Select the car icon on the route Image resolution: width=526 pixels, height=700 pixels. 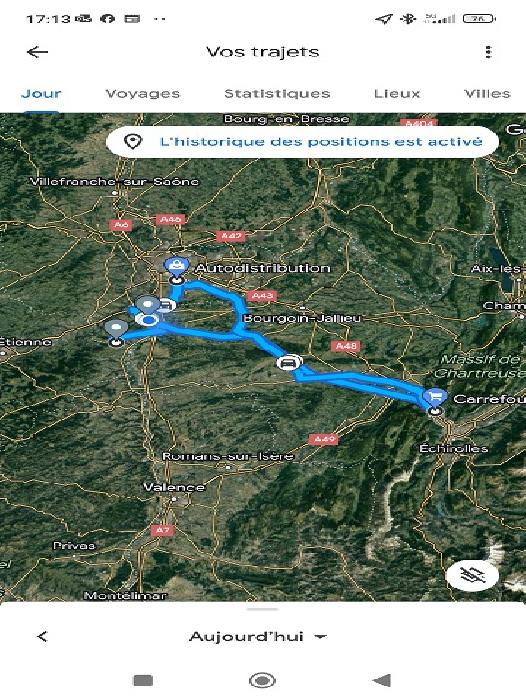tap(289, 362)
